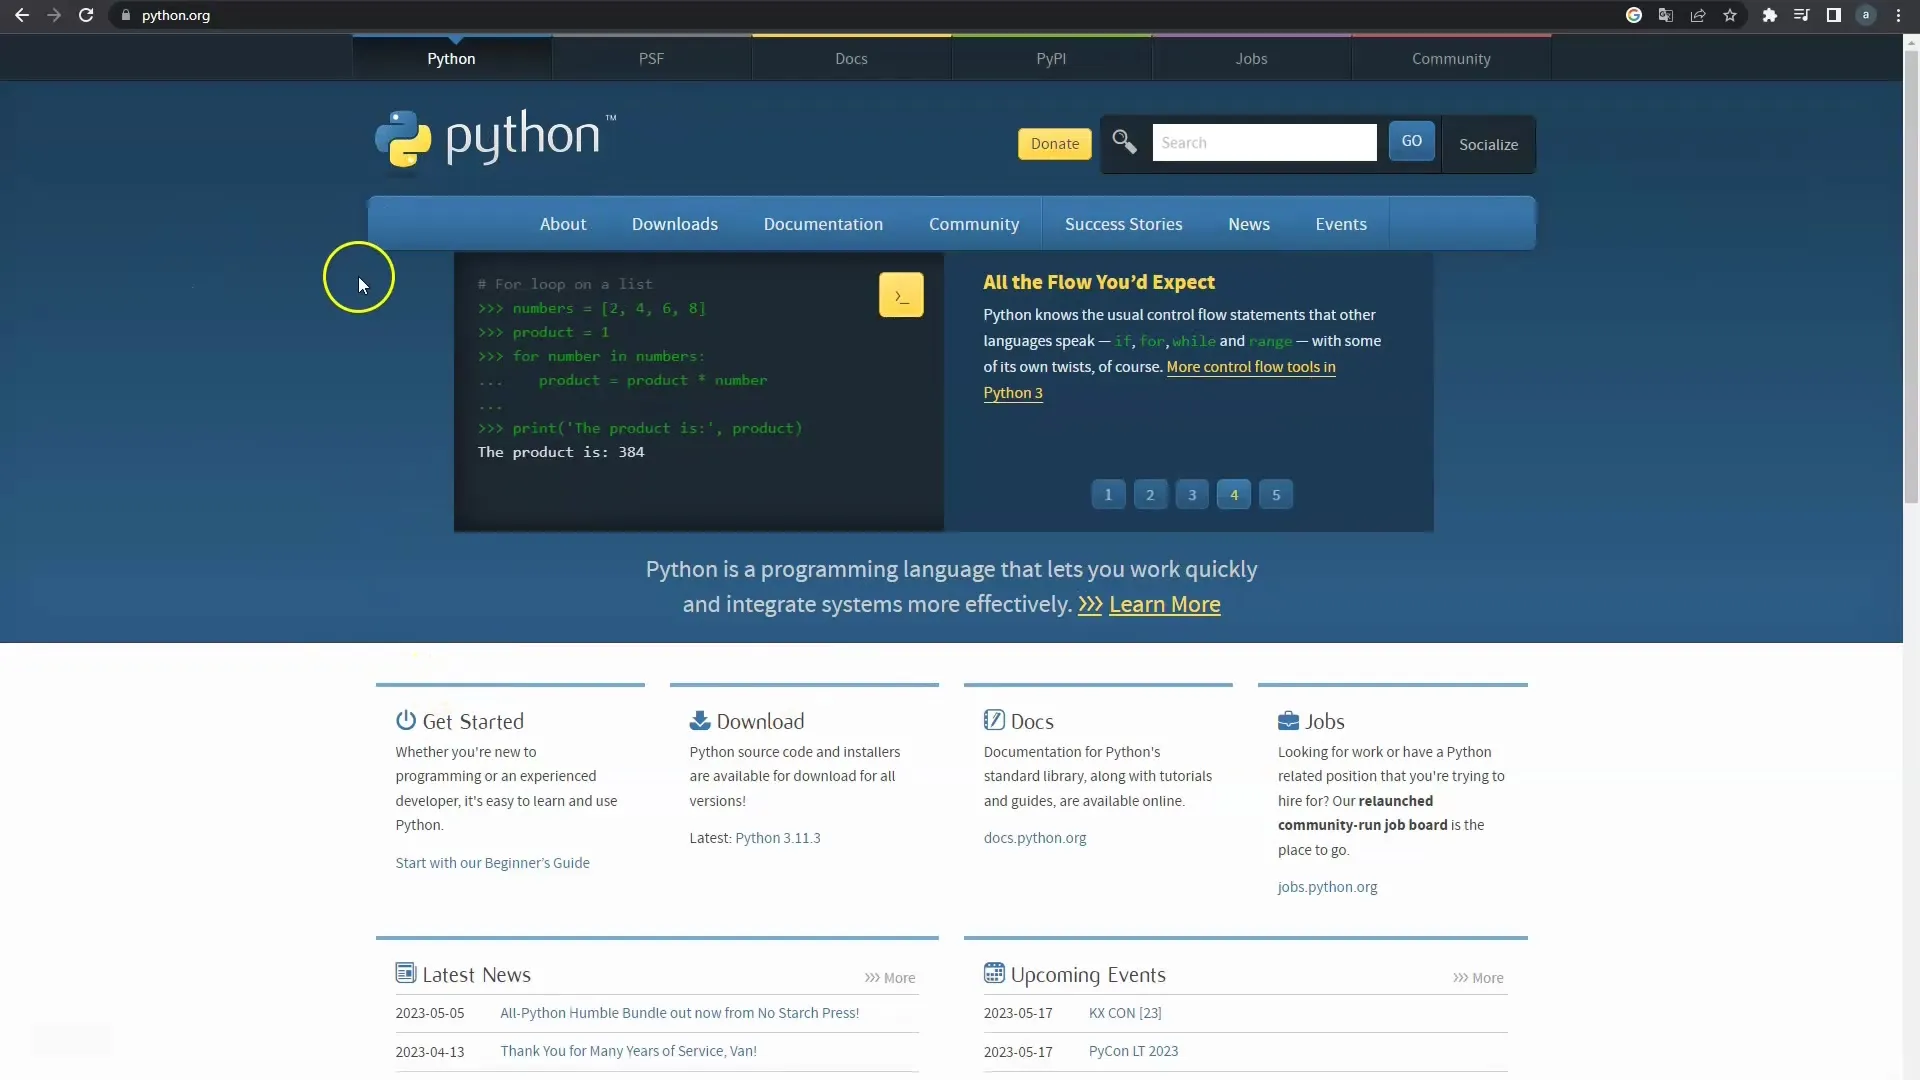Click the Download arrow icon
The width and height of the screenshot is (1920, 1080).
[700, 720]
